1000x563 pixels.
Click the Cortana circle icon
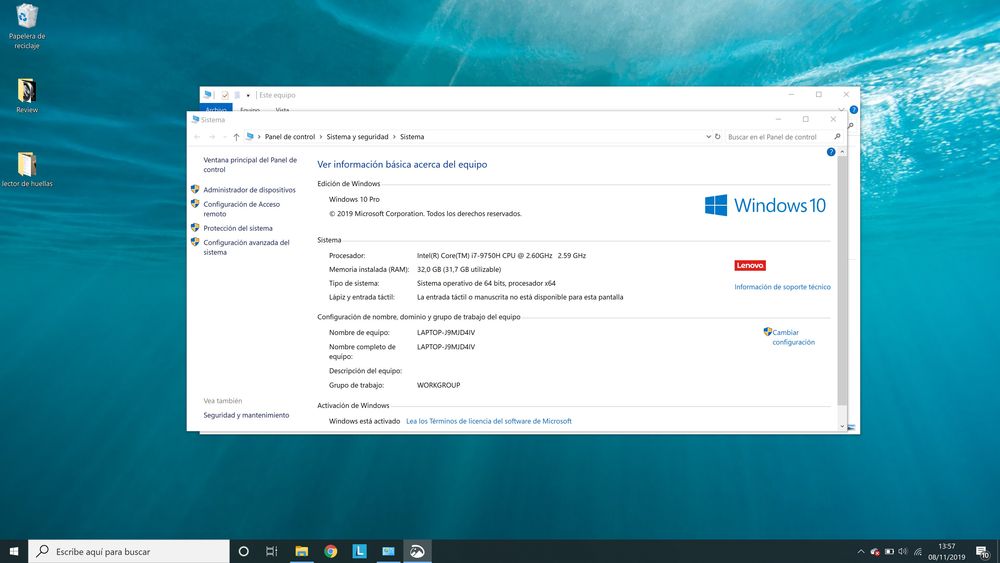pos(243,551)
